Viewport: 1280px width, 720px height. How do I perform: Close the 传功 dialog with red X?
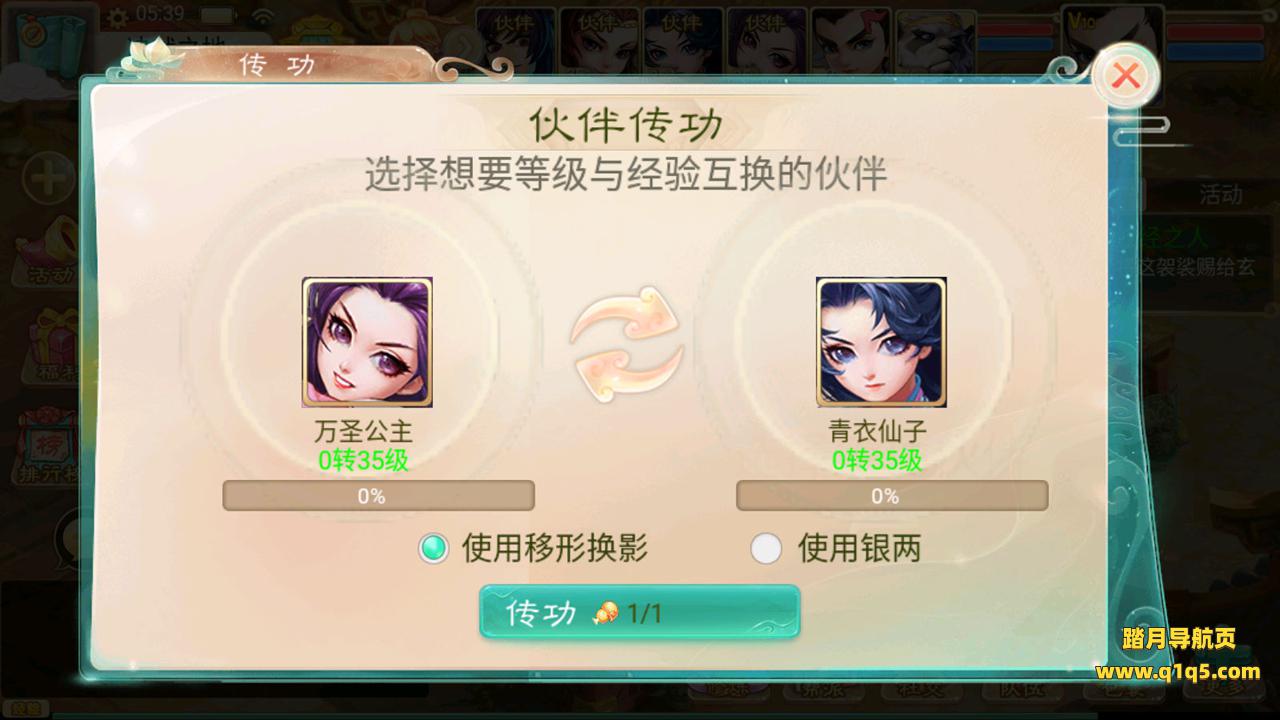(1126, 75)
